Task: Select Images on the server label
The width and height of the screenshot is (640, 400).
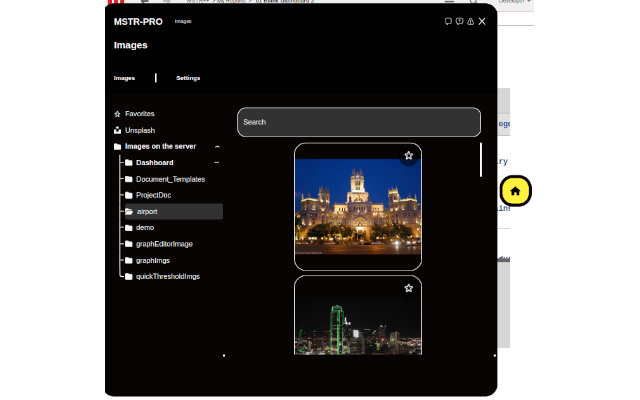Action: click(160, 147)
